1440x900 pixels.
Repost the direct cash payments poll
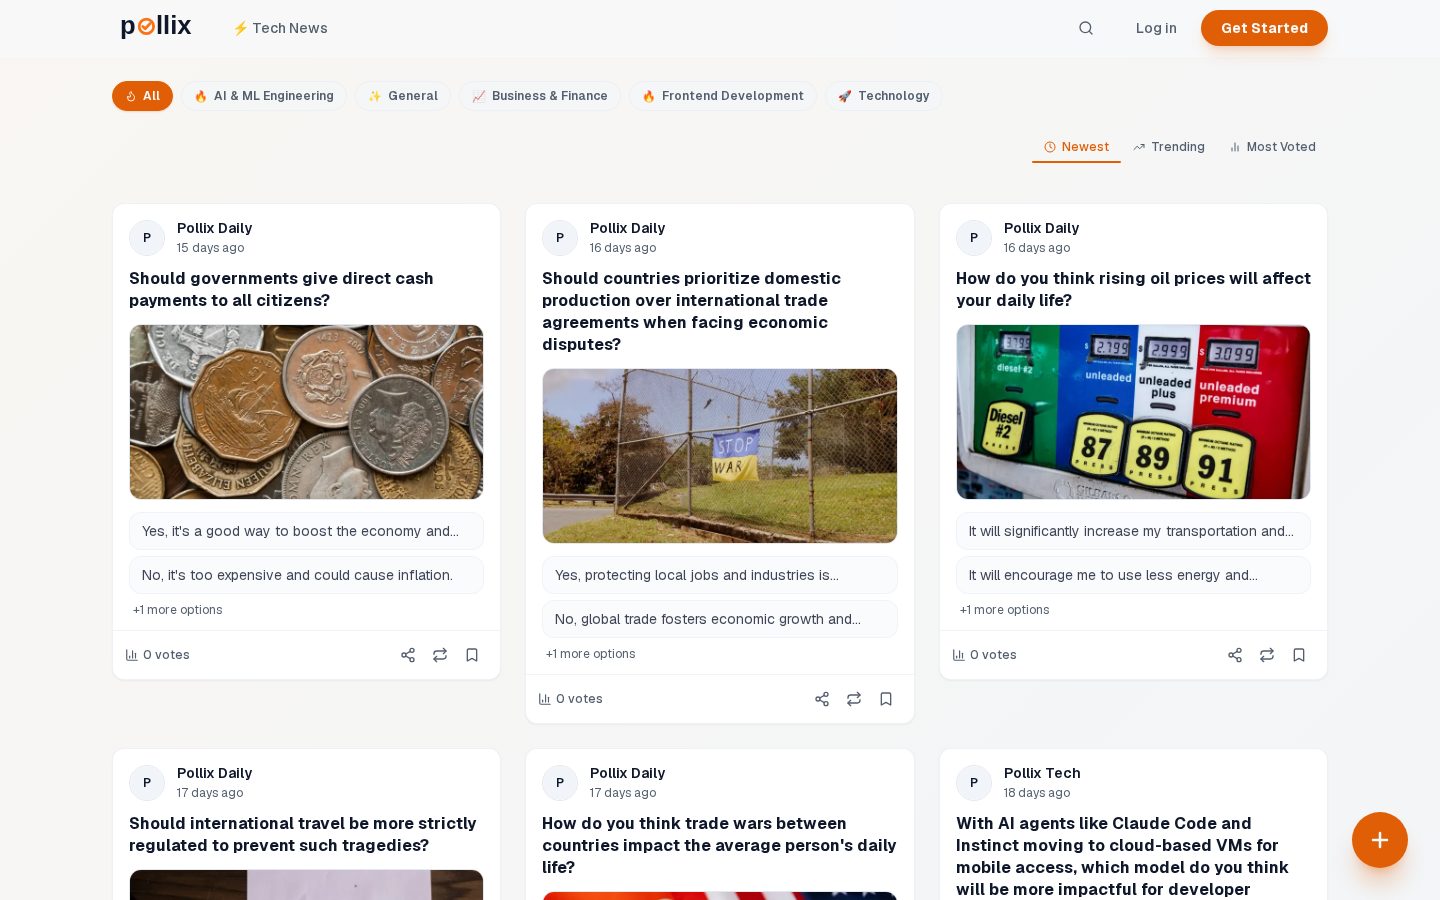point(440,655)
